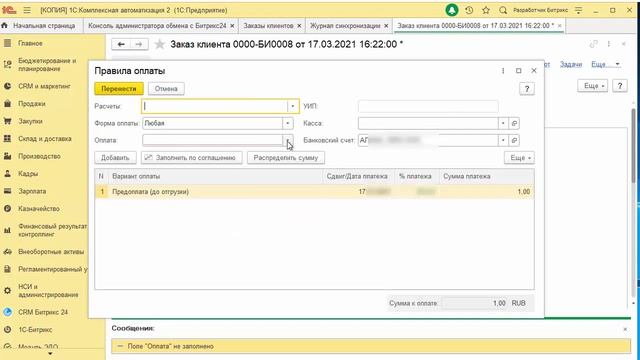Go to Начальная страница home tab

tap(39, 26)
